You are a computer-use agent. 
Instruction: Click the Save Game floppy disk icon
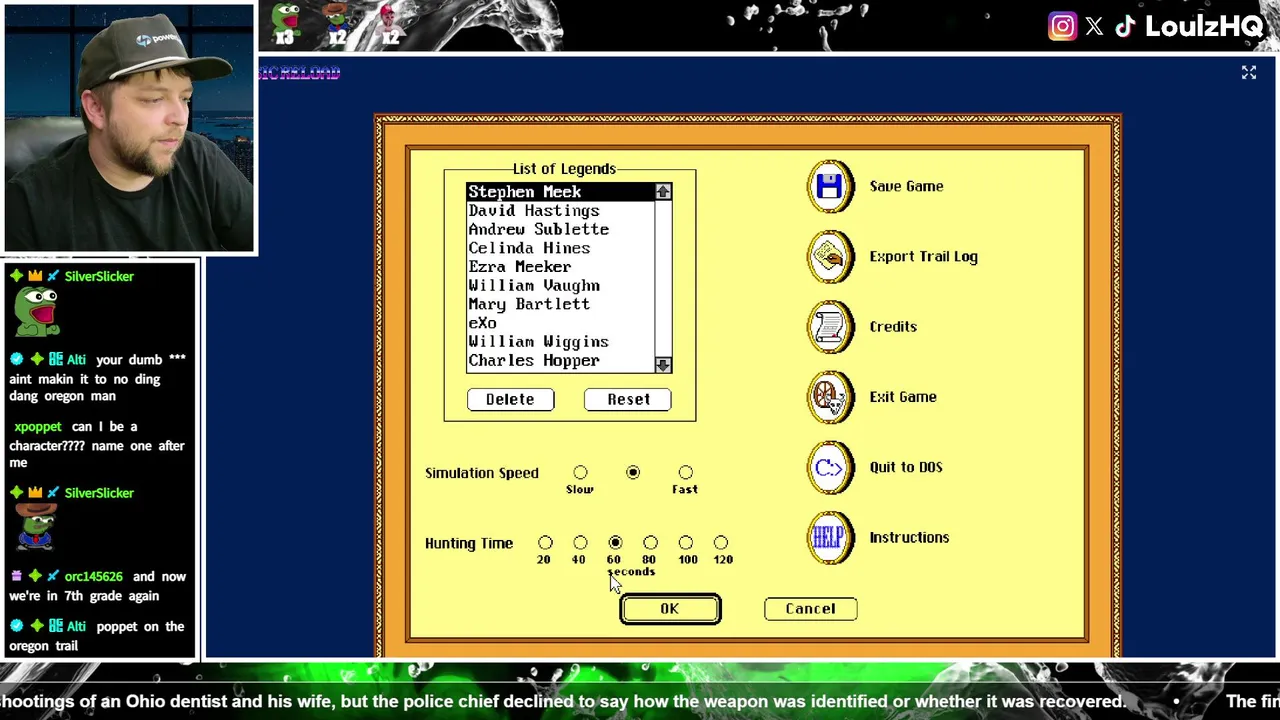pyautogui.click(x=830, y=186)
